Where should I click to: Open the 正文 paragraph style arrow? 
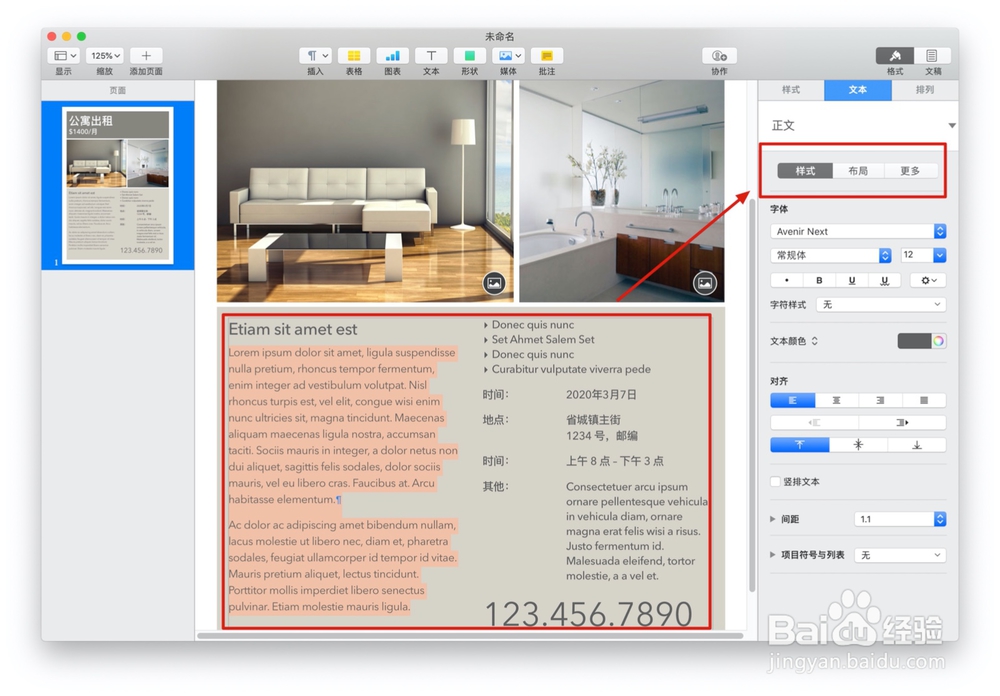[952, 126]
